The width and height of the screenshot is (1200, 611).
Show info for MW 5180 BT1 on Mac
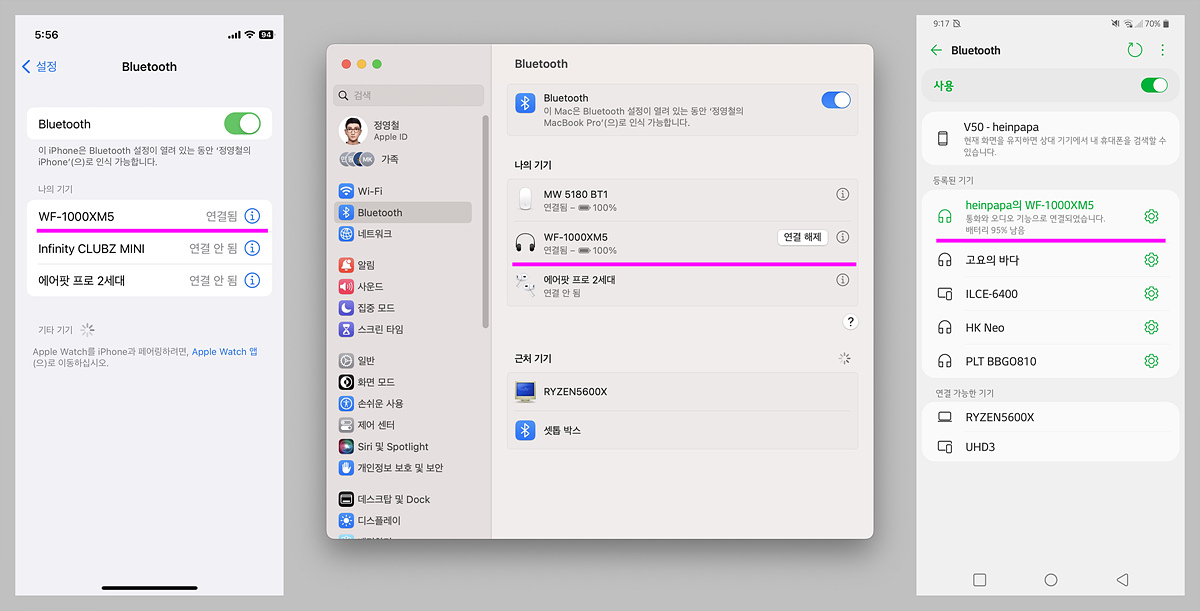point(842,195)
